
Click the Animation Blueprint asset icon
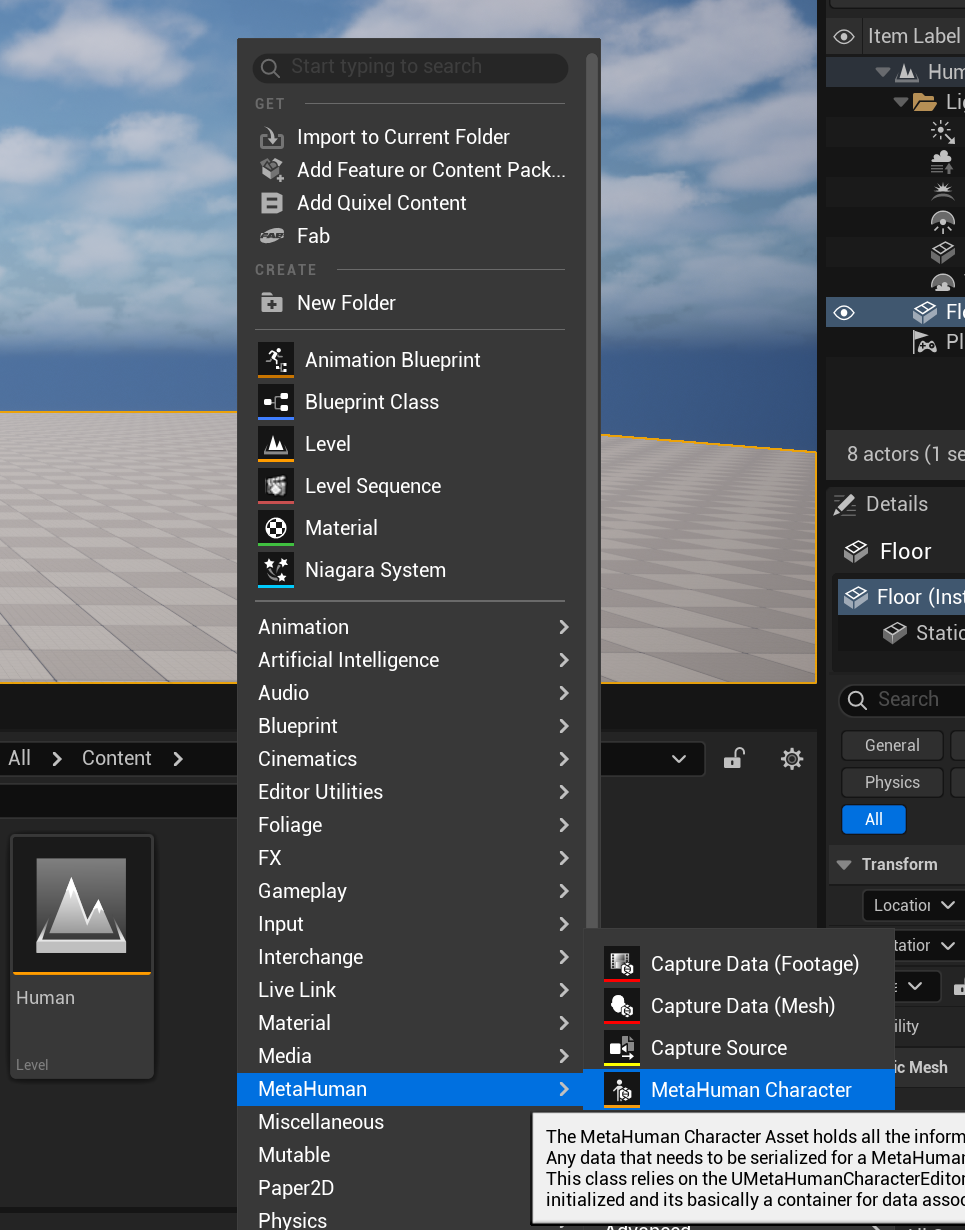[x=276, y=360]
